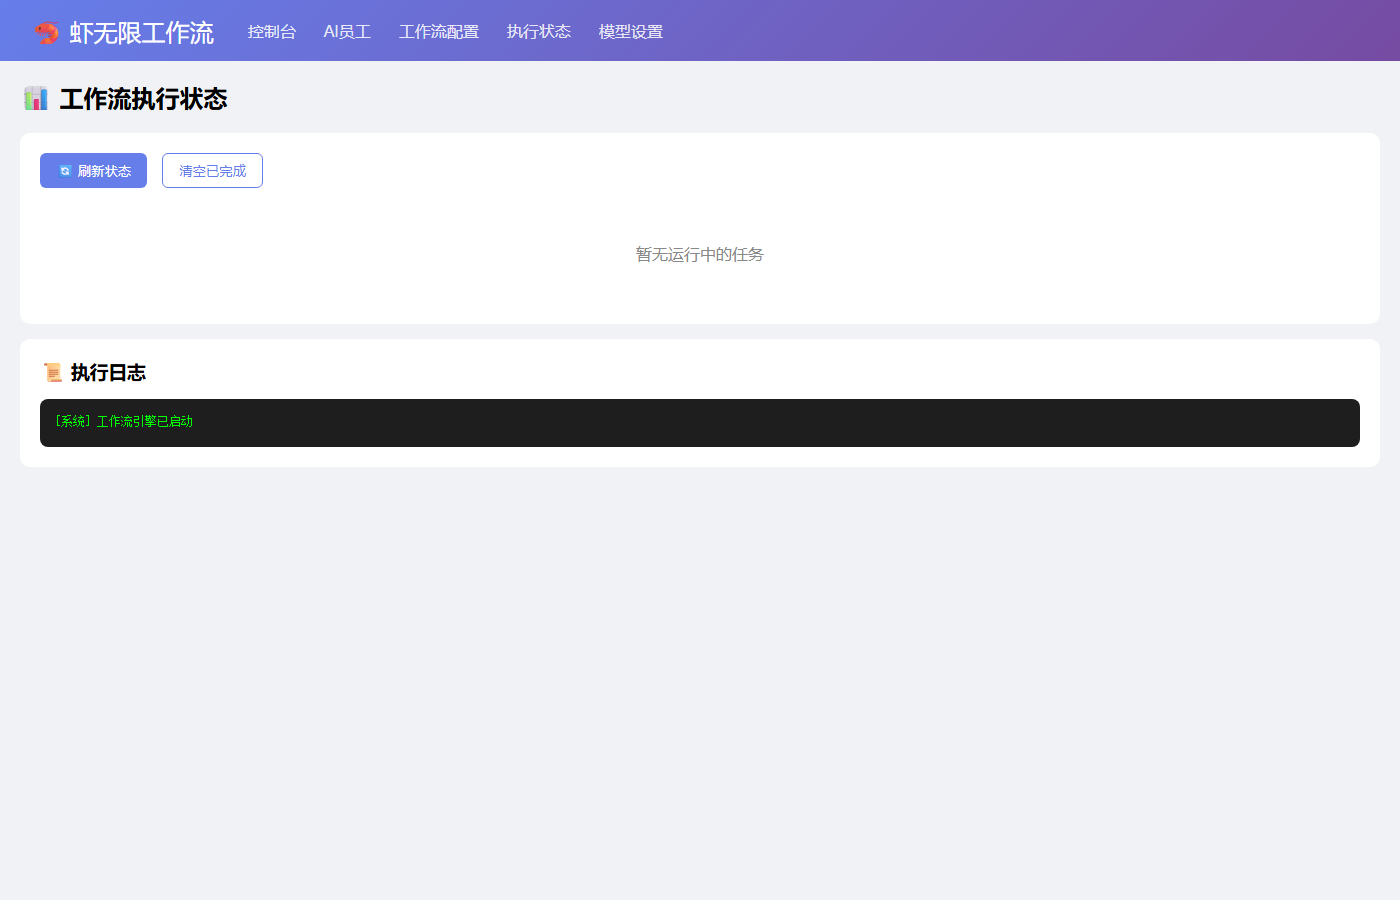Click the 暂无运行中的任务 placeholder text
This screenshot has width=1400, height=900.
click(x=699, y=255)
